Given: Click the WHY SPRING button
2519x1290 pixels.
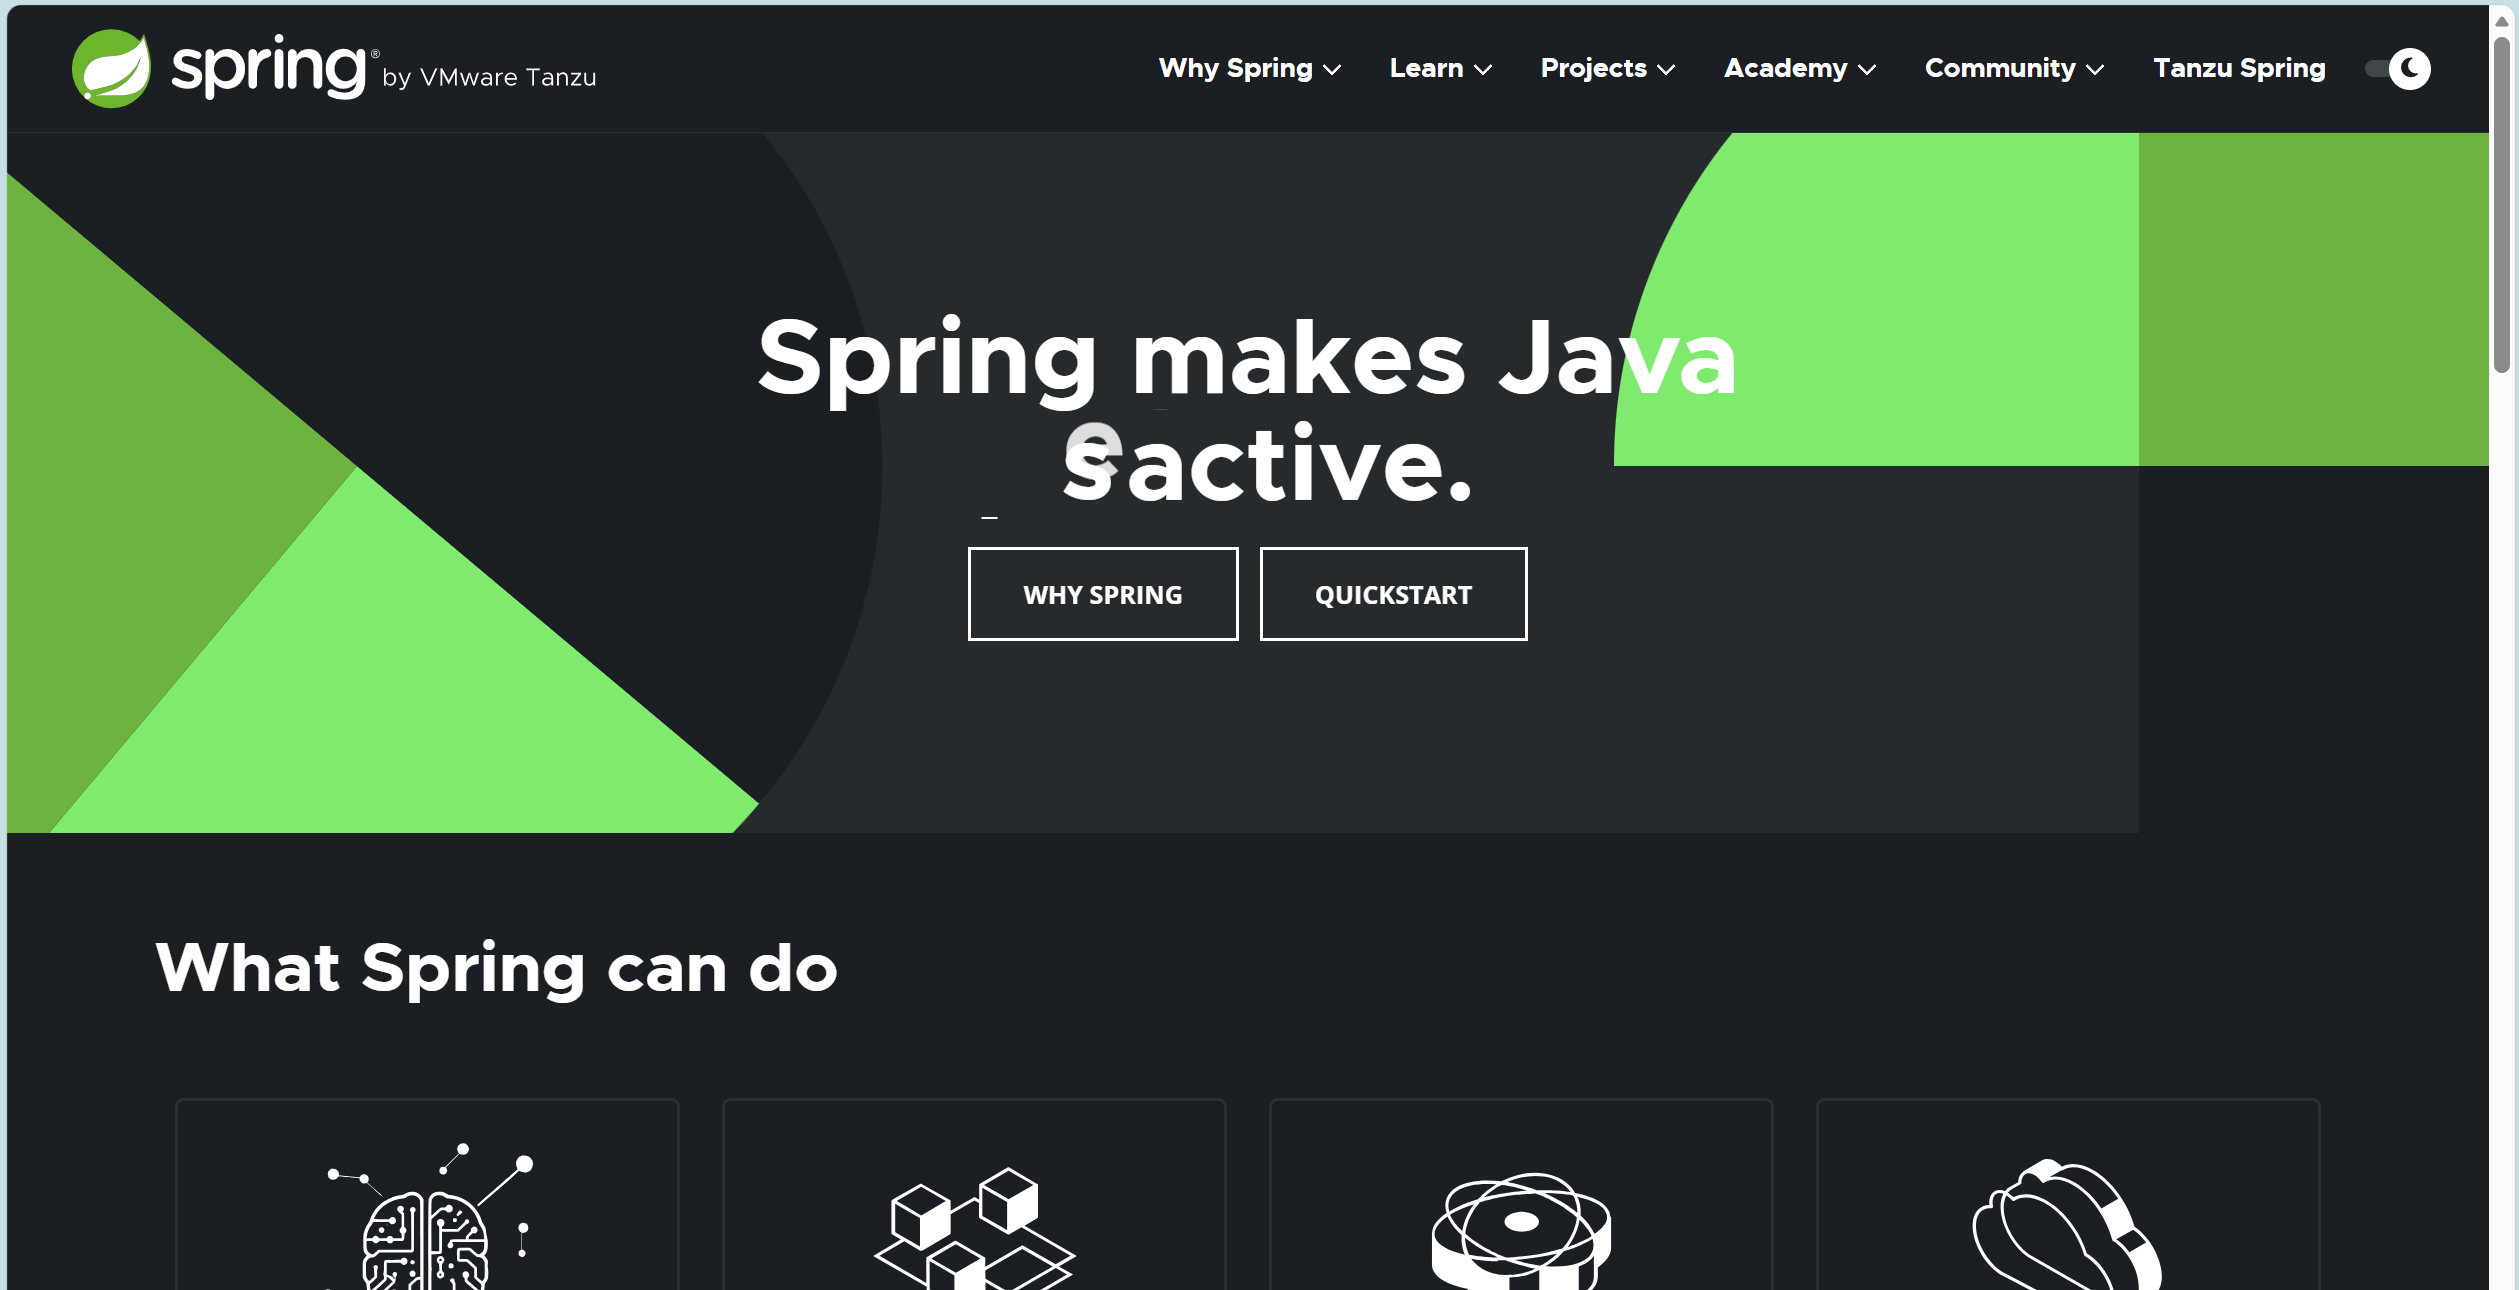Looking at the screenshot, I should click(x=1102, y=594).
